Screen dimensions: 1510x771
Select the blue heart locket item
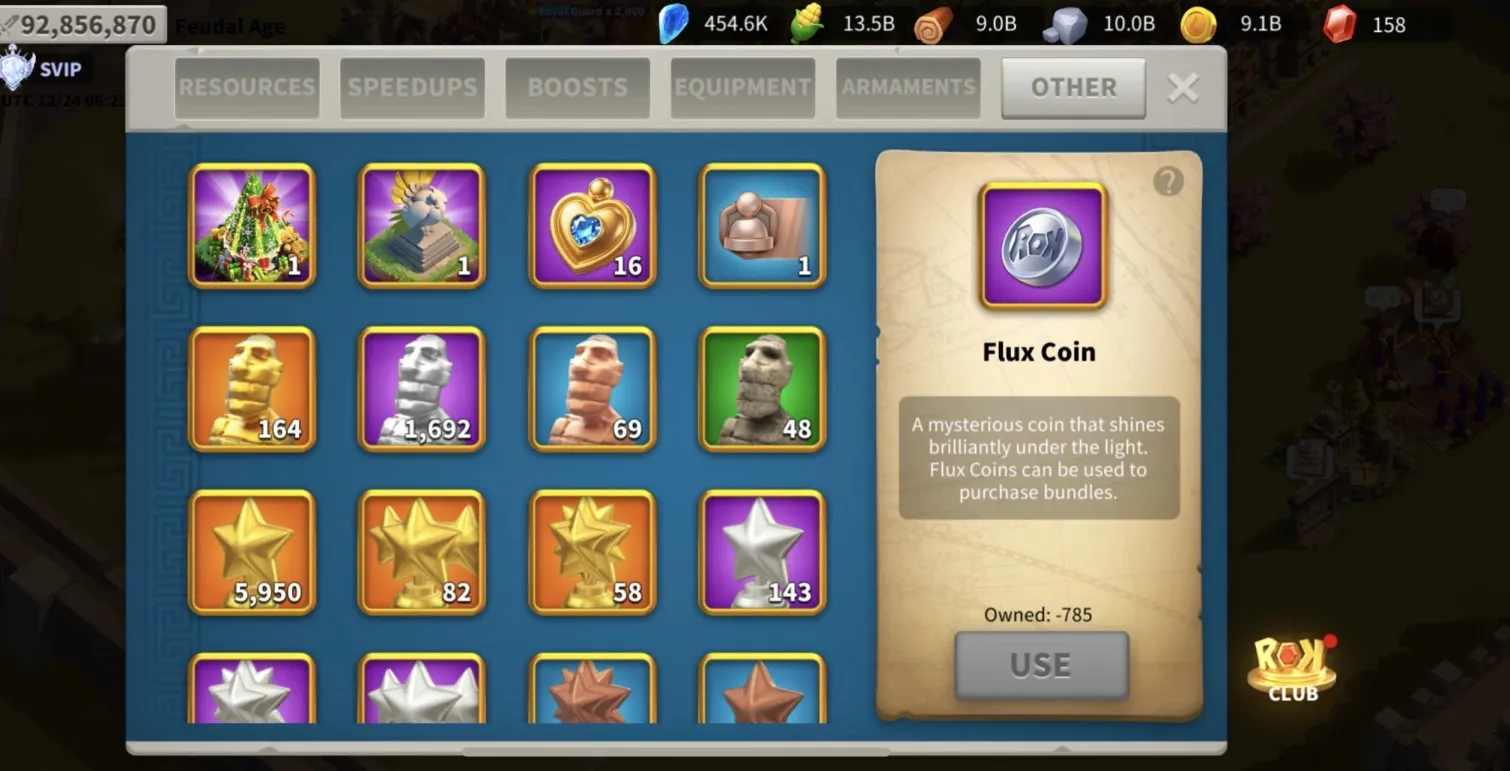coord(592,226)
